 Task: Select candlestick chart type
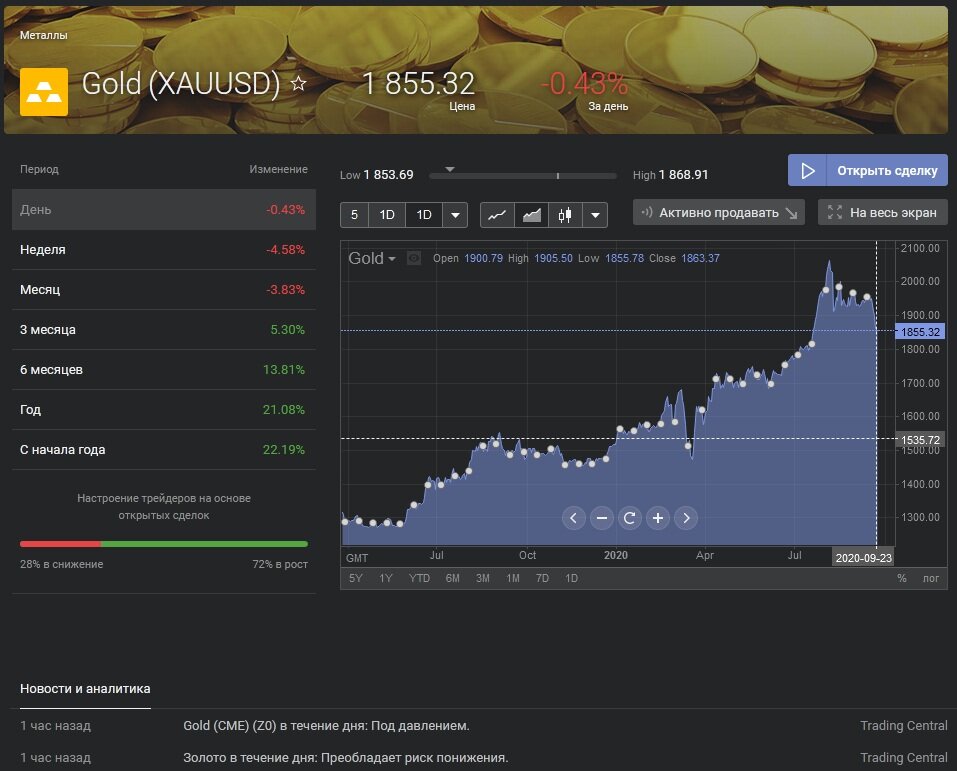click(565, 215)
